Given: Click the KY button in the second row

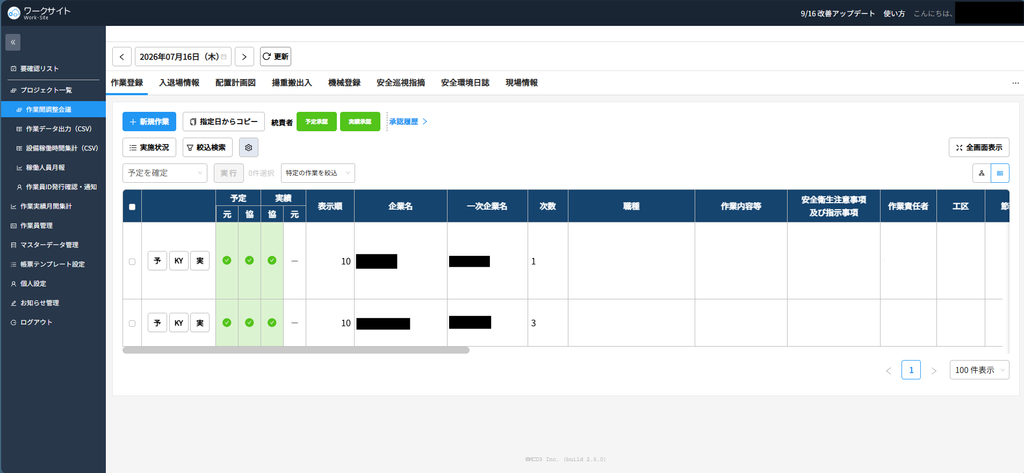Looking at the screenshot, I should click(x=179, y=323).
